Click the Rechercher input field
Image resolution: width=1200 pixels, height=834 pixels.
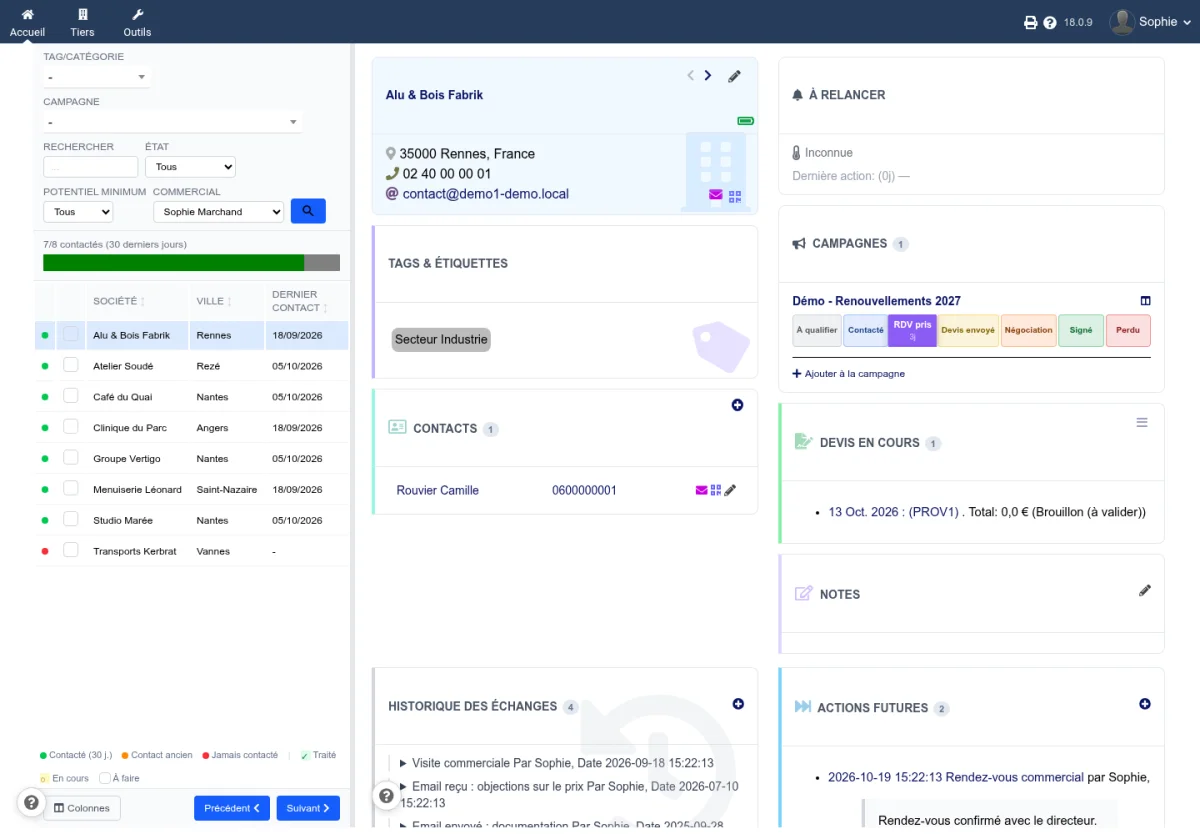[90, 167]
